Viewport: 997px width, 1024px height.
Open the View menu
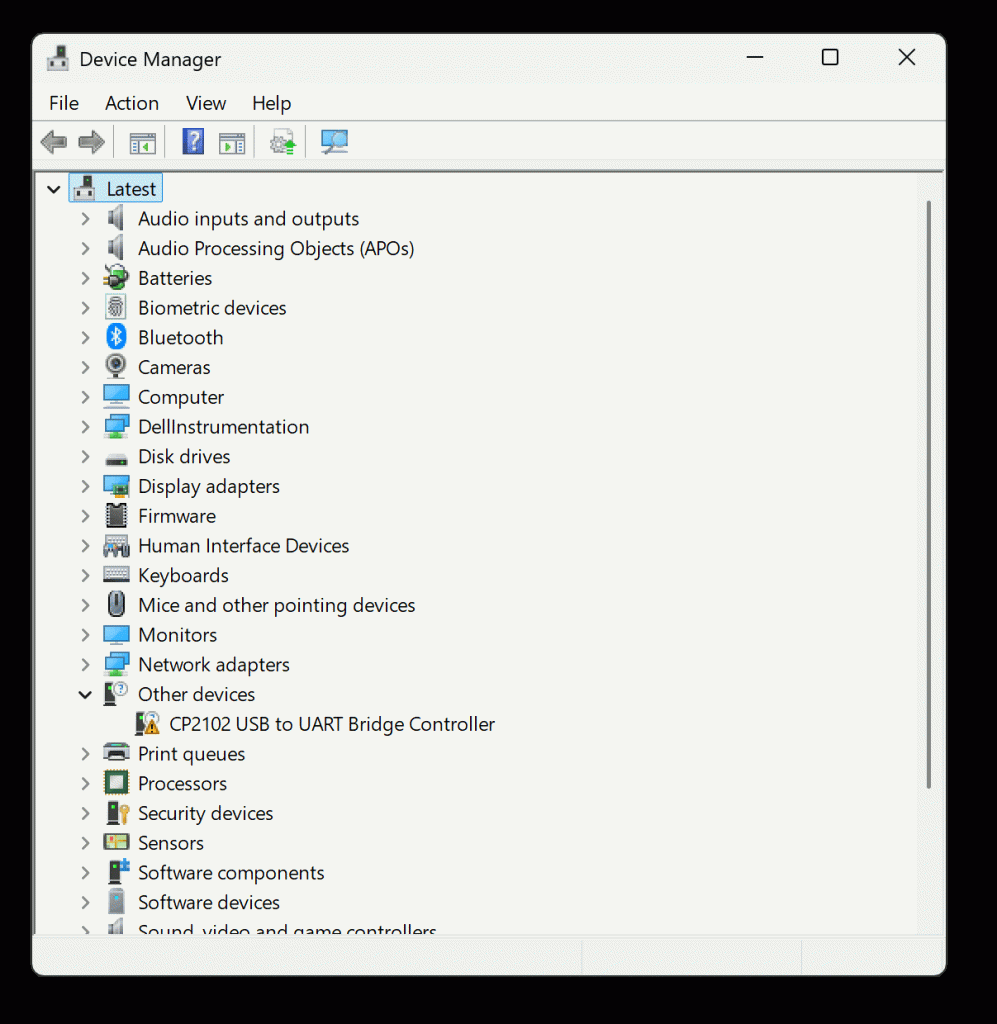[206, 103]
